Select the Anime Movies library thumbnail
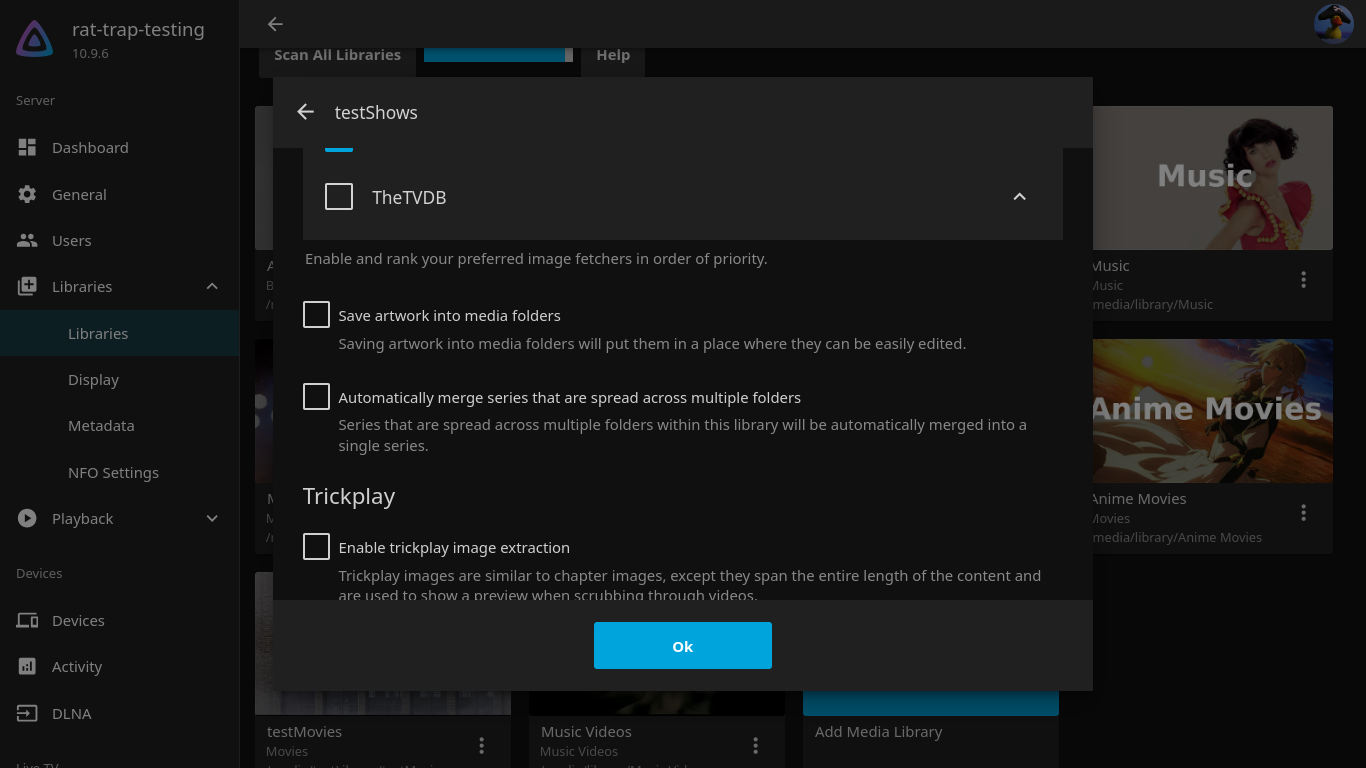Screen dimensions: 1366x768 [1212, 411]
